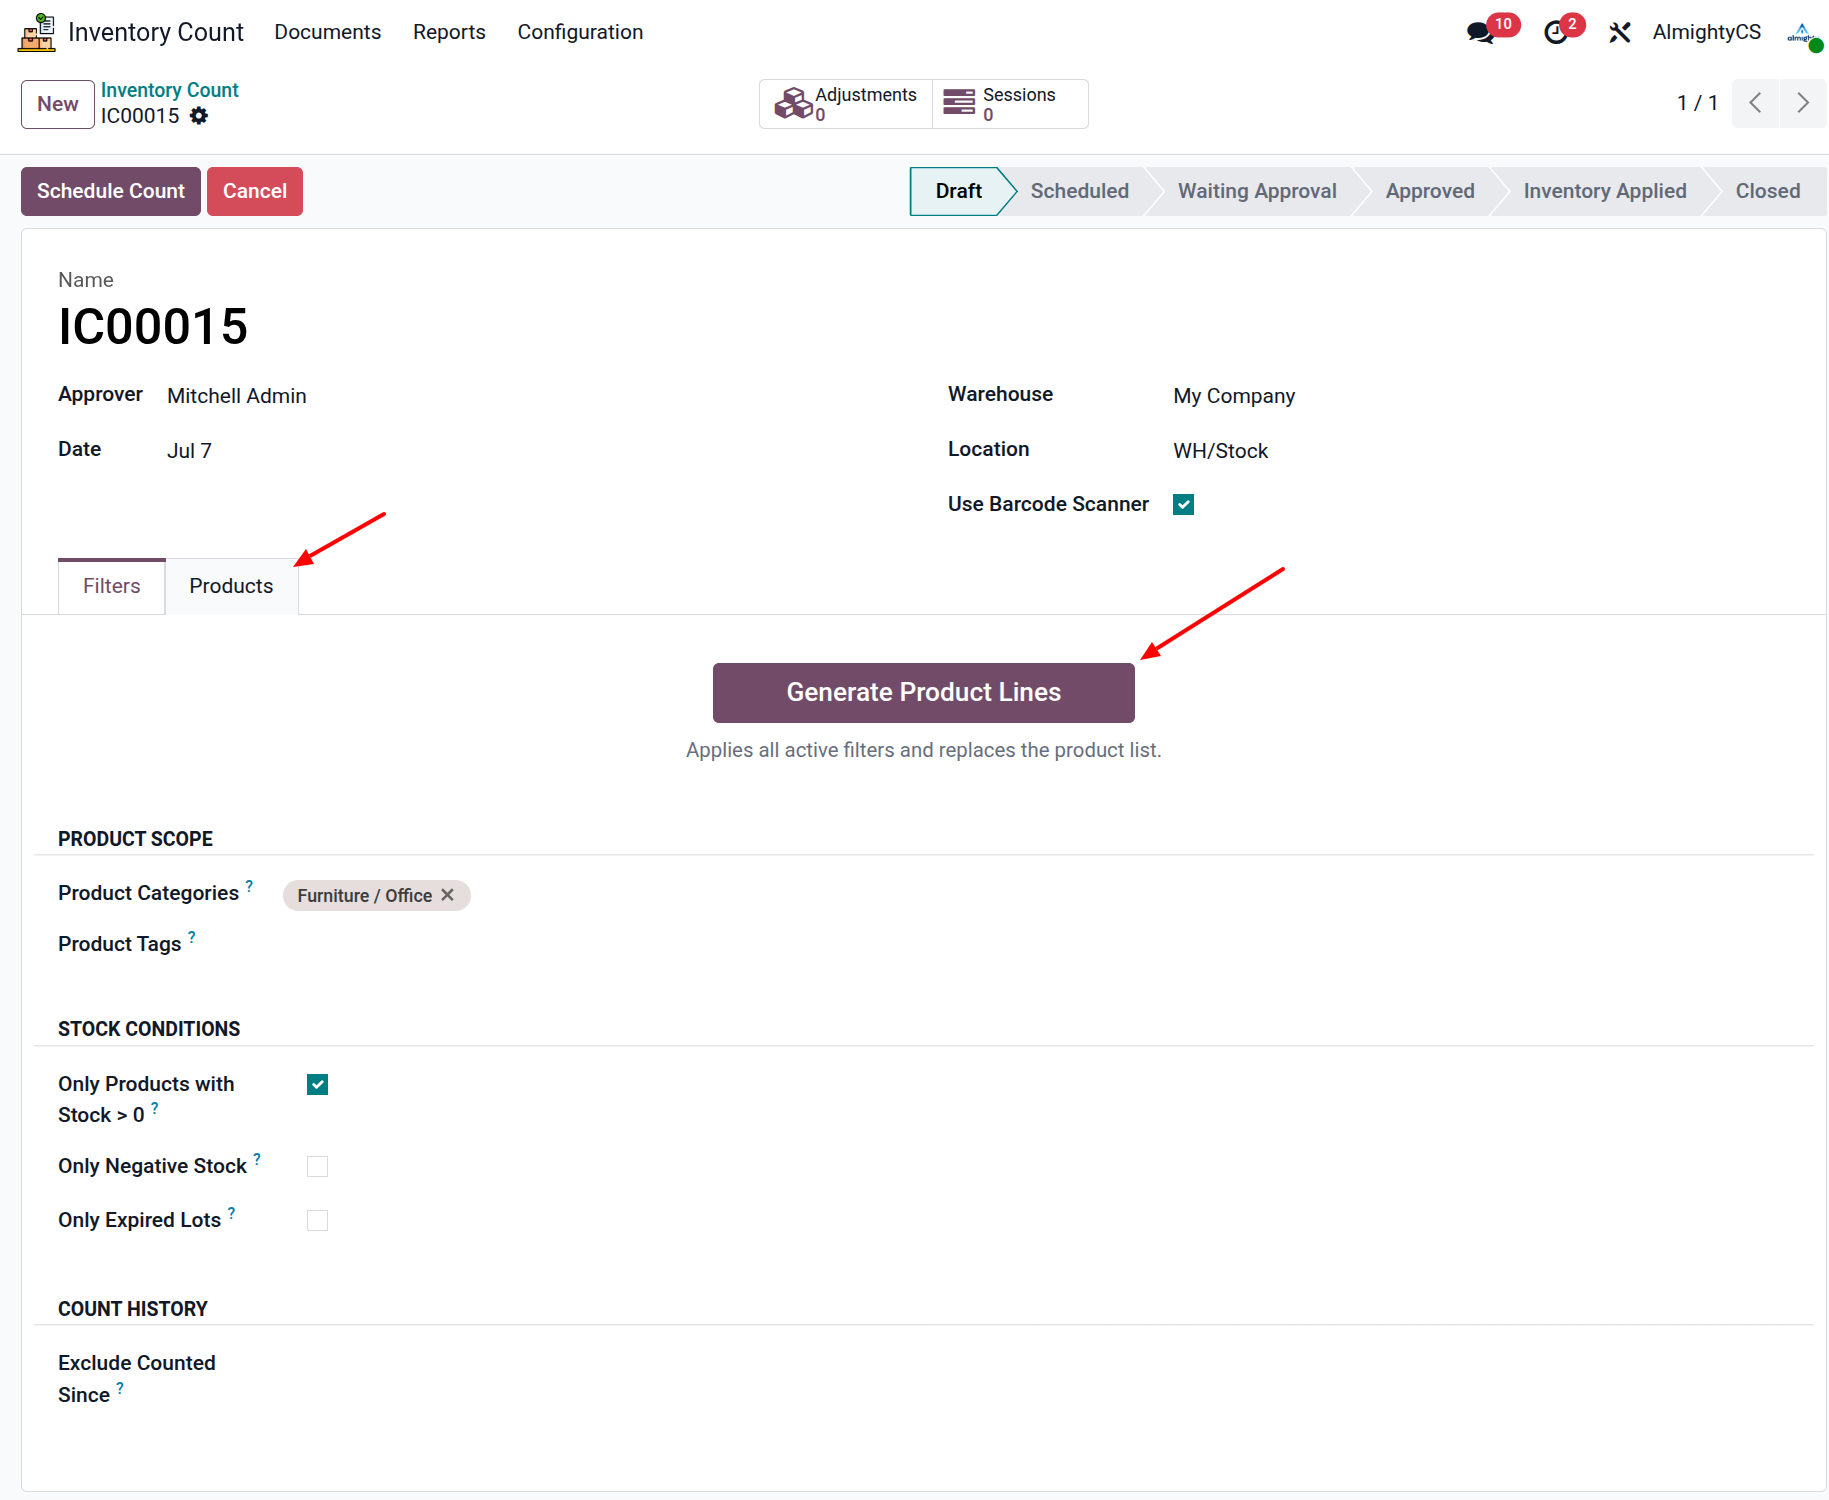Switch to the Products tab

[231, 586]
